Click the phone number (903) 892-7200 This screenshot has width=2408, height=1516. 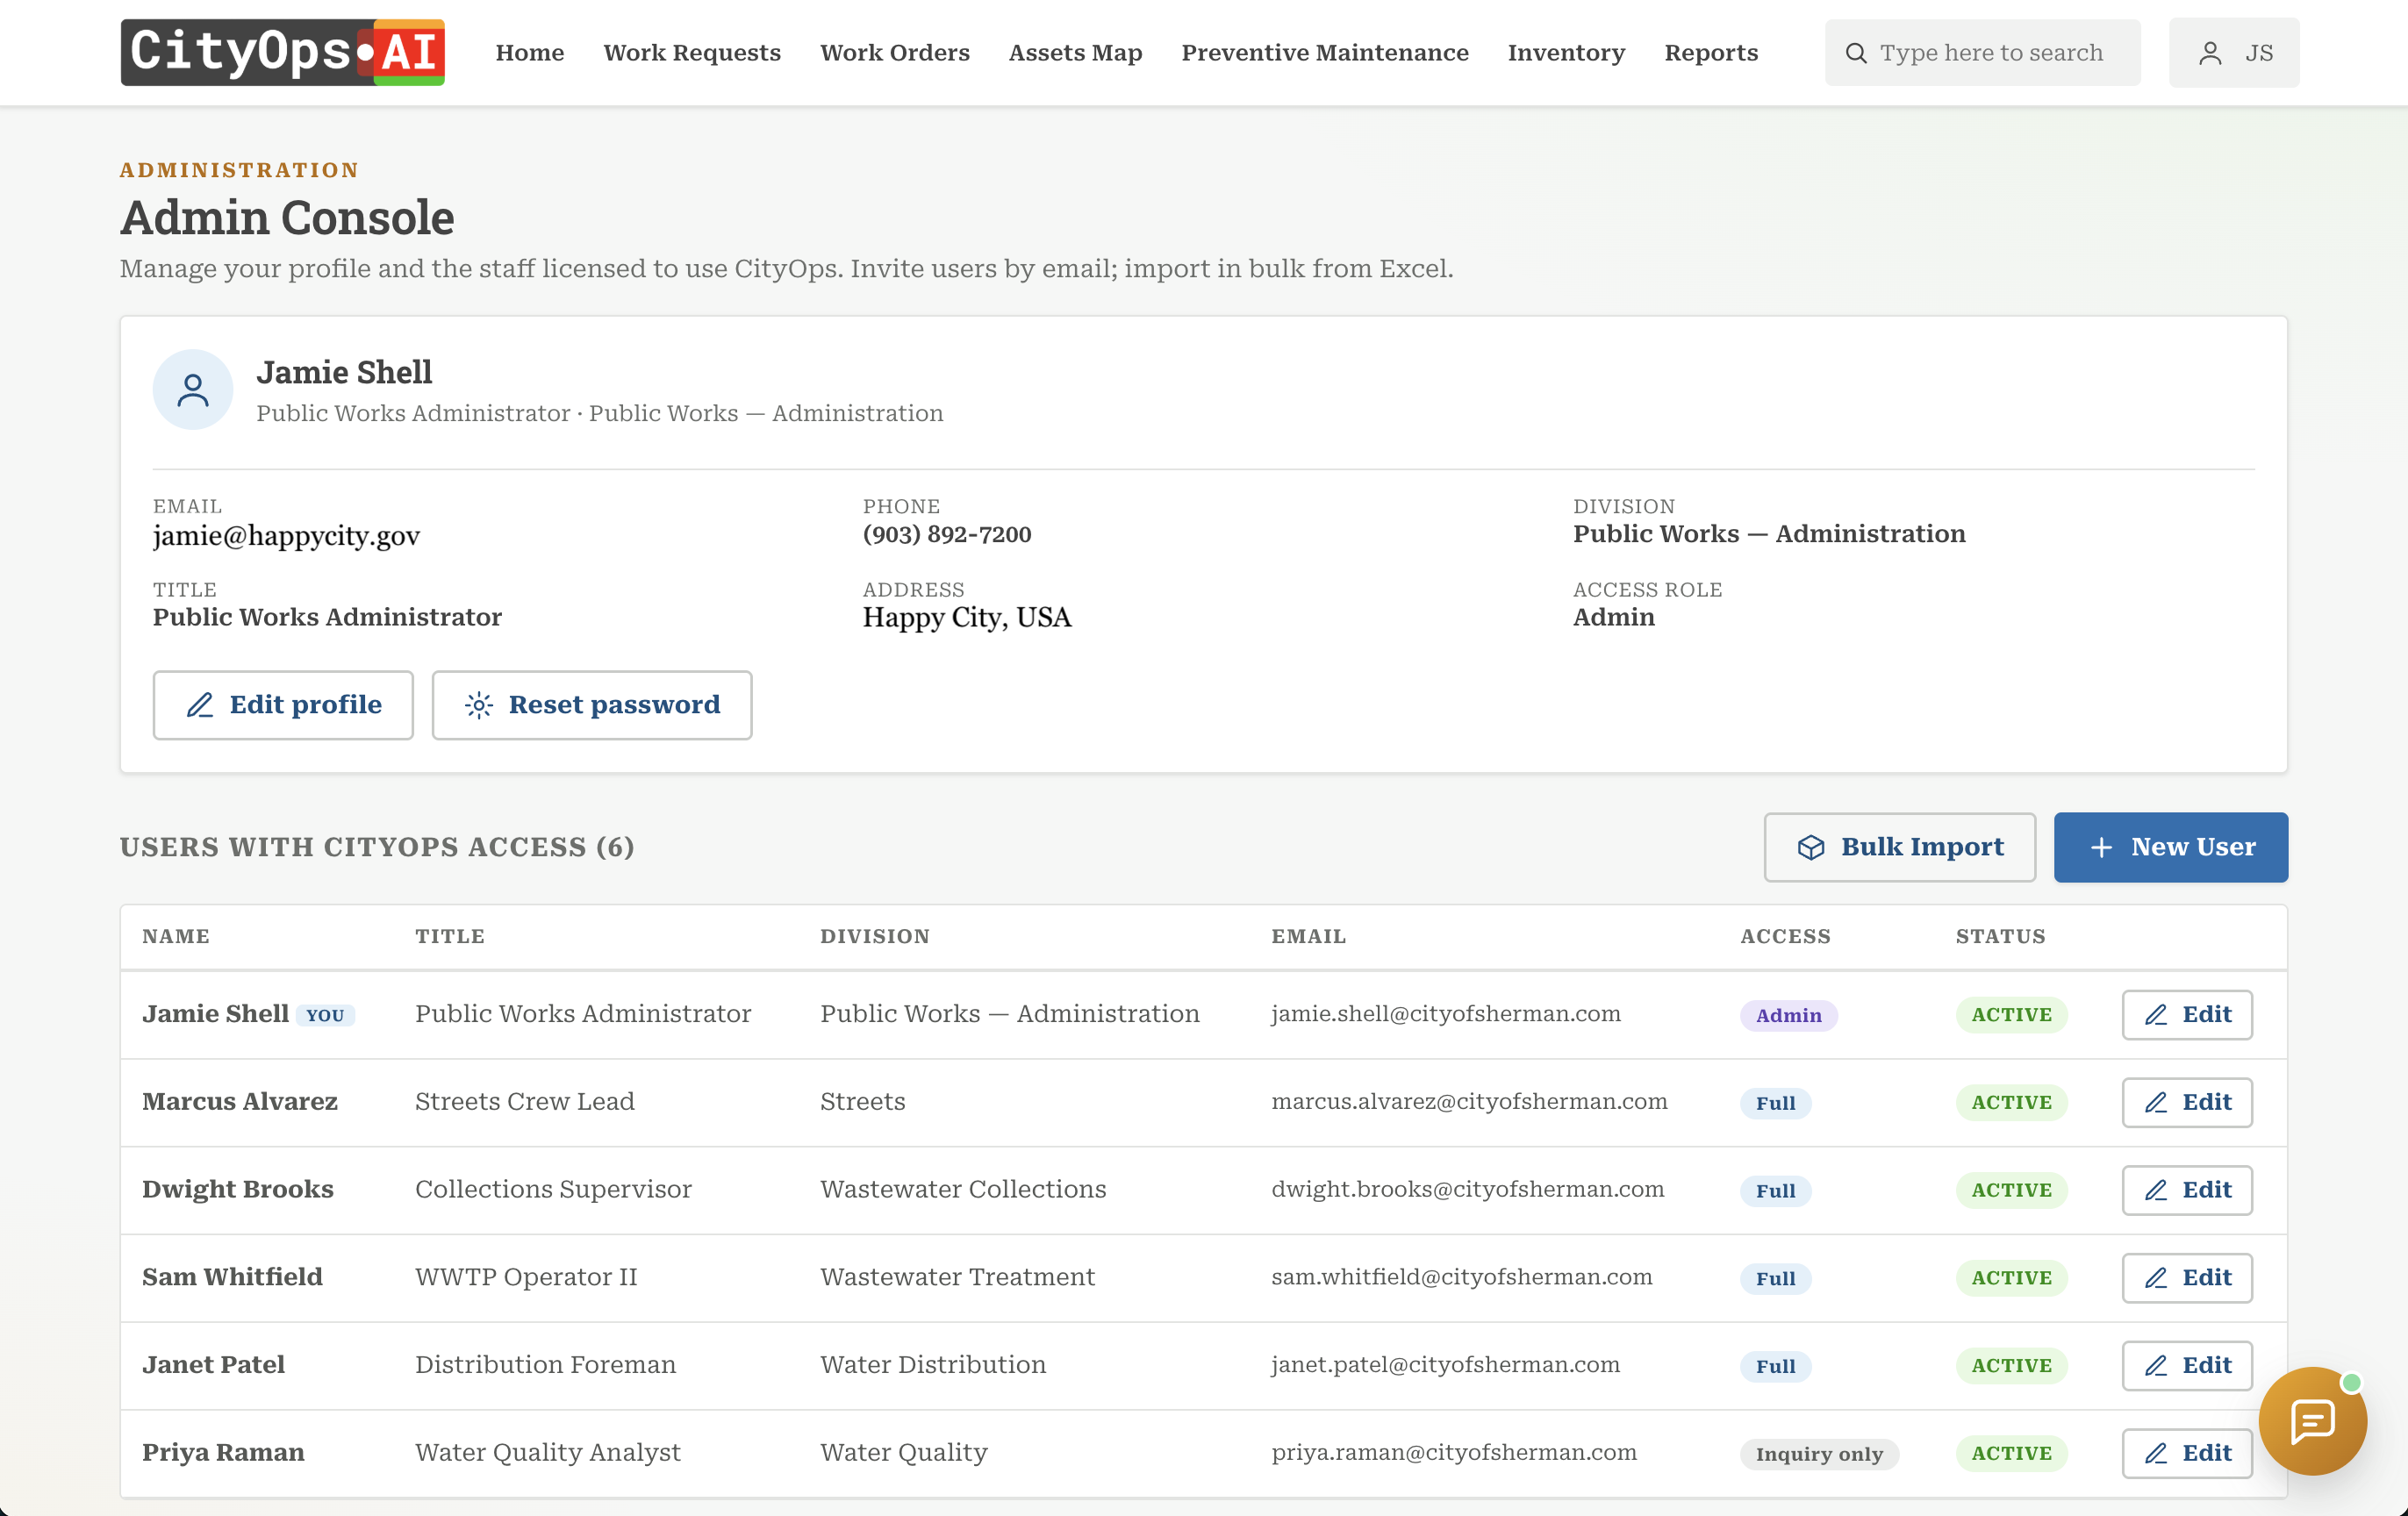tap(947, 535)
